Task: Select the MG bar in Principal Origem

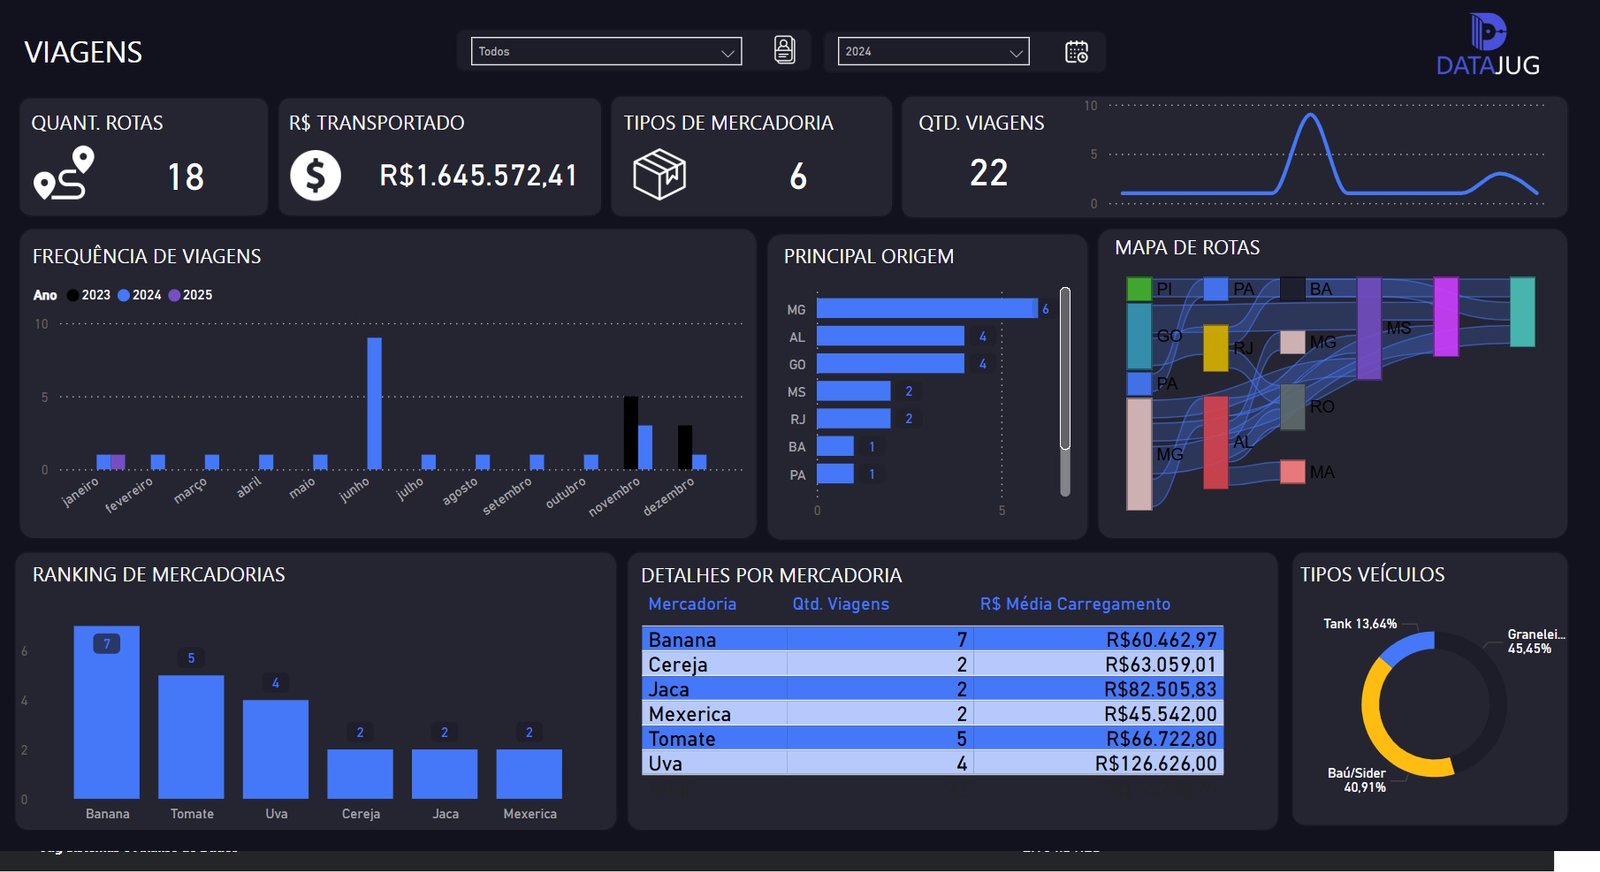Action: pyautogui.click(x=927, y=309)
